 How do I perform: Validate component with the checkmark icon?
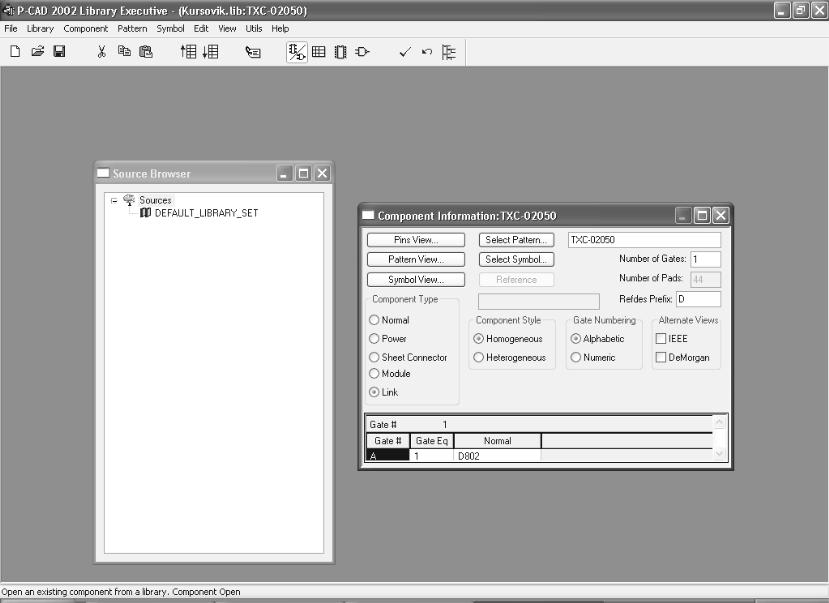click(x=405, y=52)
